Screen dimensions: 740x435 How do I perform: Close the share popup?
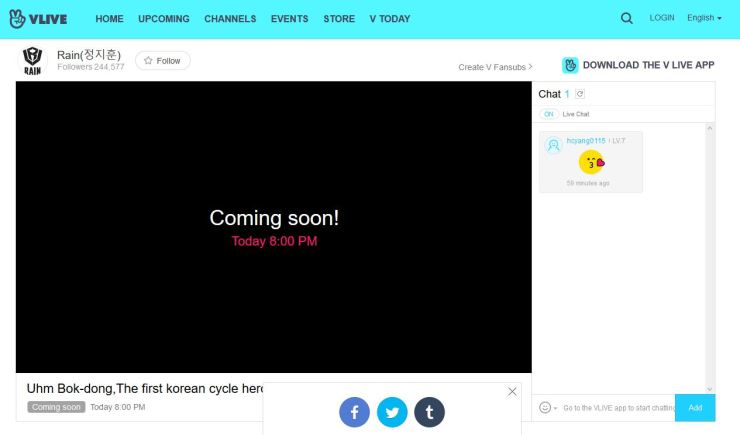[x=512, y=391]
